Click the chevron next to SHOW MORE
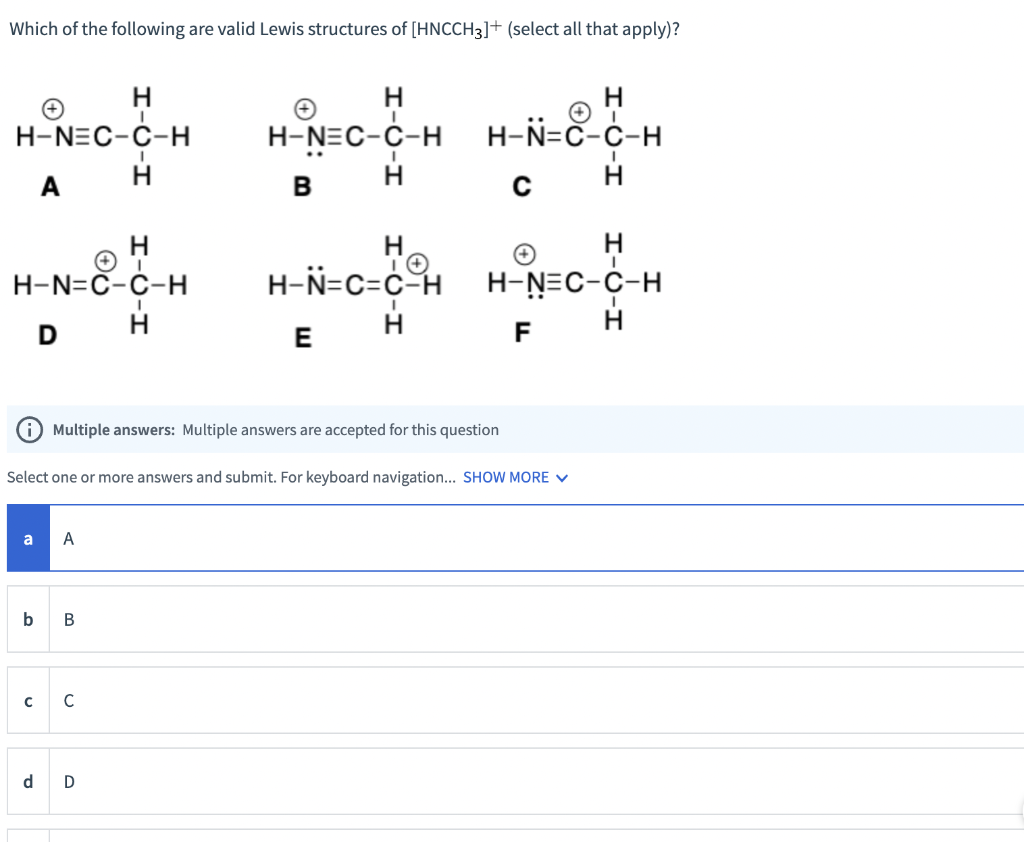This screenshot has width=1024, height=842. point(561,477)
